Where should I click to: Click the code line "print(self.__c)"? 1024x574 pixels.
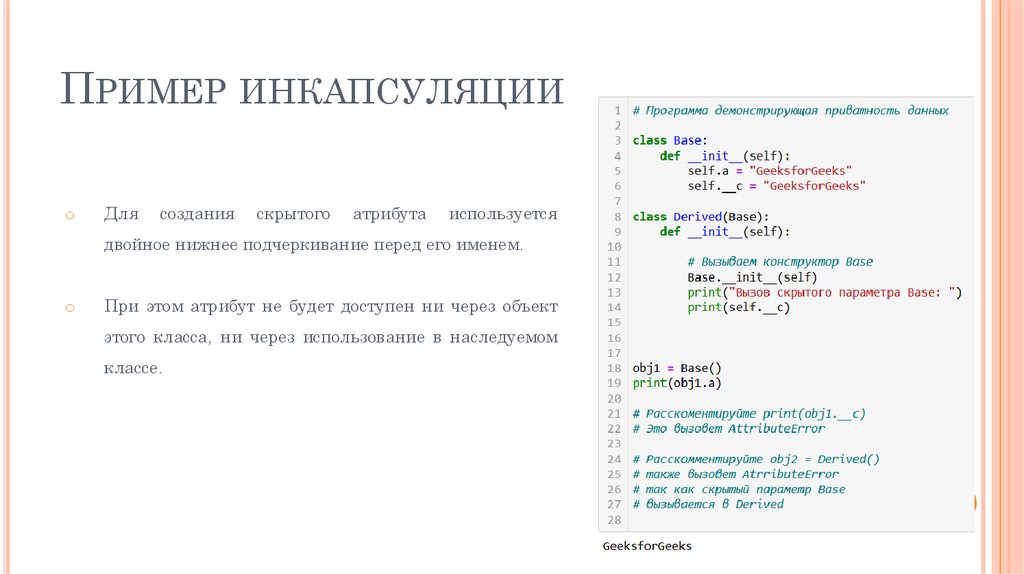(x=739, y=308)
